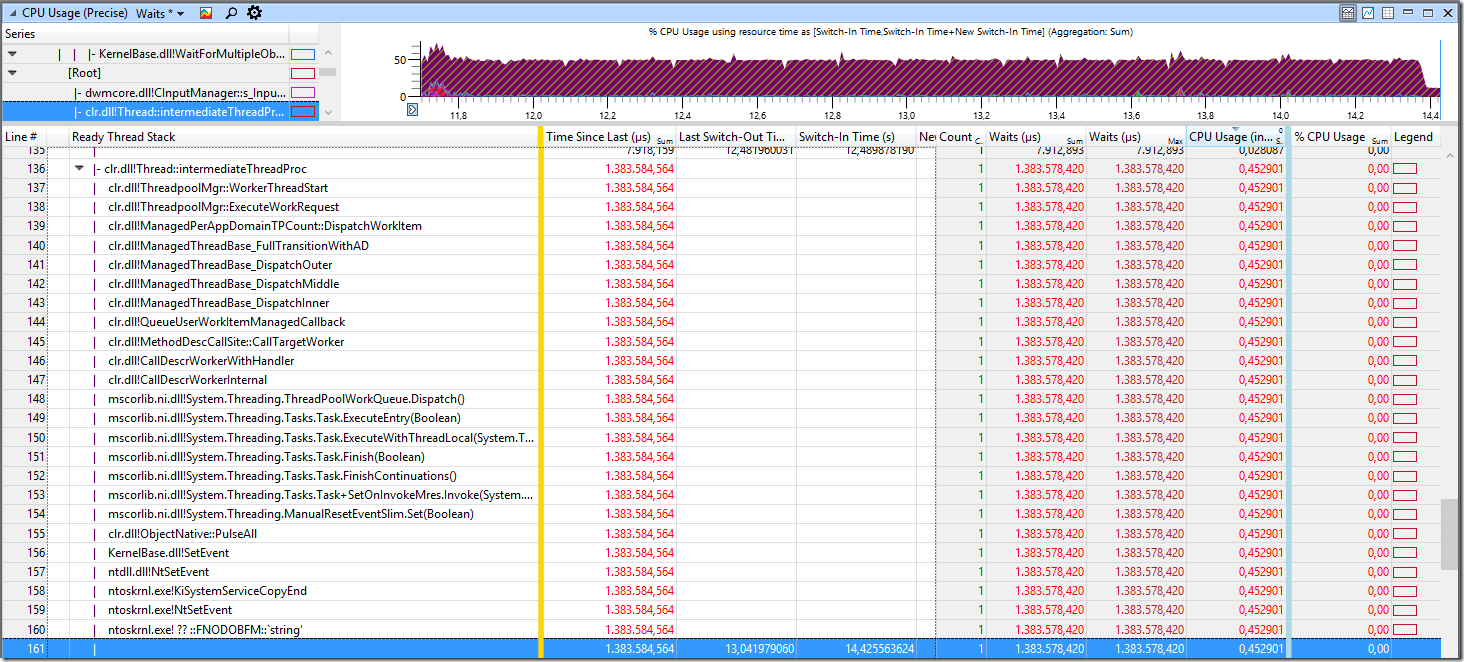This screenshot has height=662, width=1464.
Task: Click Switch-In Time (s) column header
Action: tap(856, 137)
